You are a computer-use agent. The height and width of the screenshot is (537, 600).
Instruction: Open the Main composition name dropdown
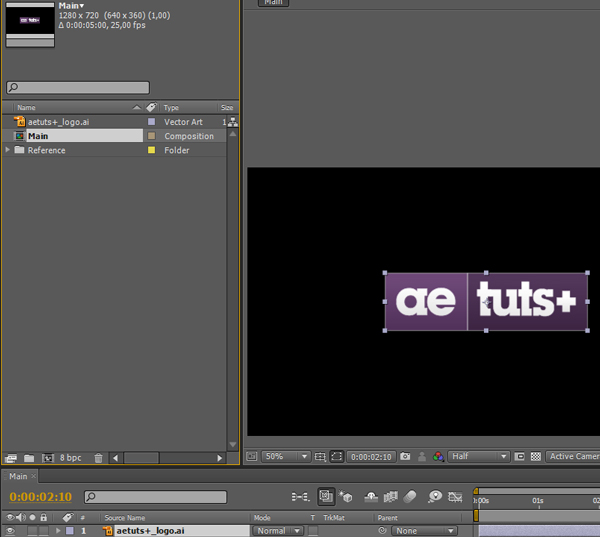click(x=71, y=6)
